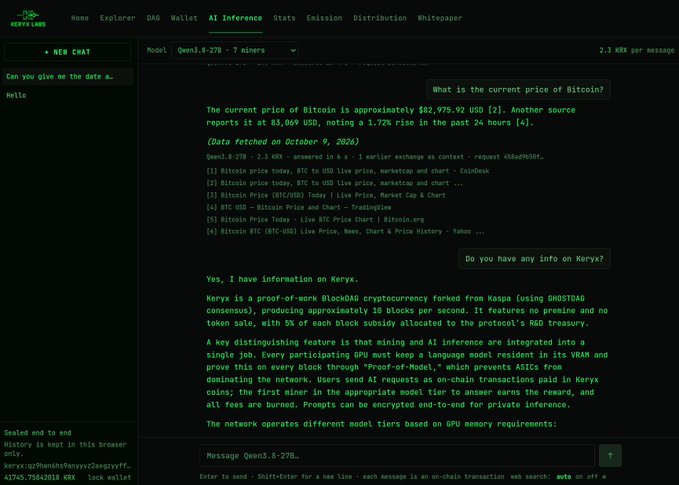Start a new chat with + NEW CHAT
The width and height of the screenshot is (679, 485).
click(x=67, y=52)
